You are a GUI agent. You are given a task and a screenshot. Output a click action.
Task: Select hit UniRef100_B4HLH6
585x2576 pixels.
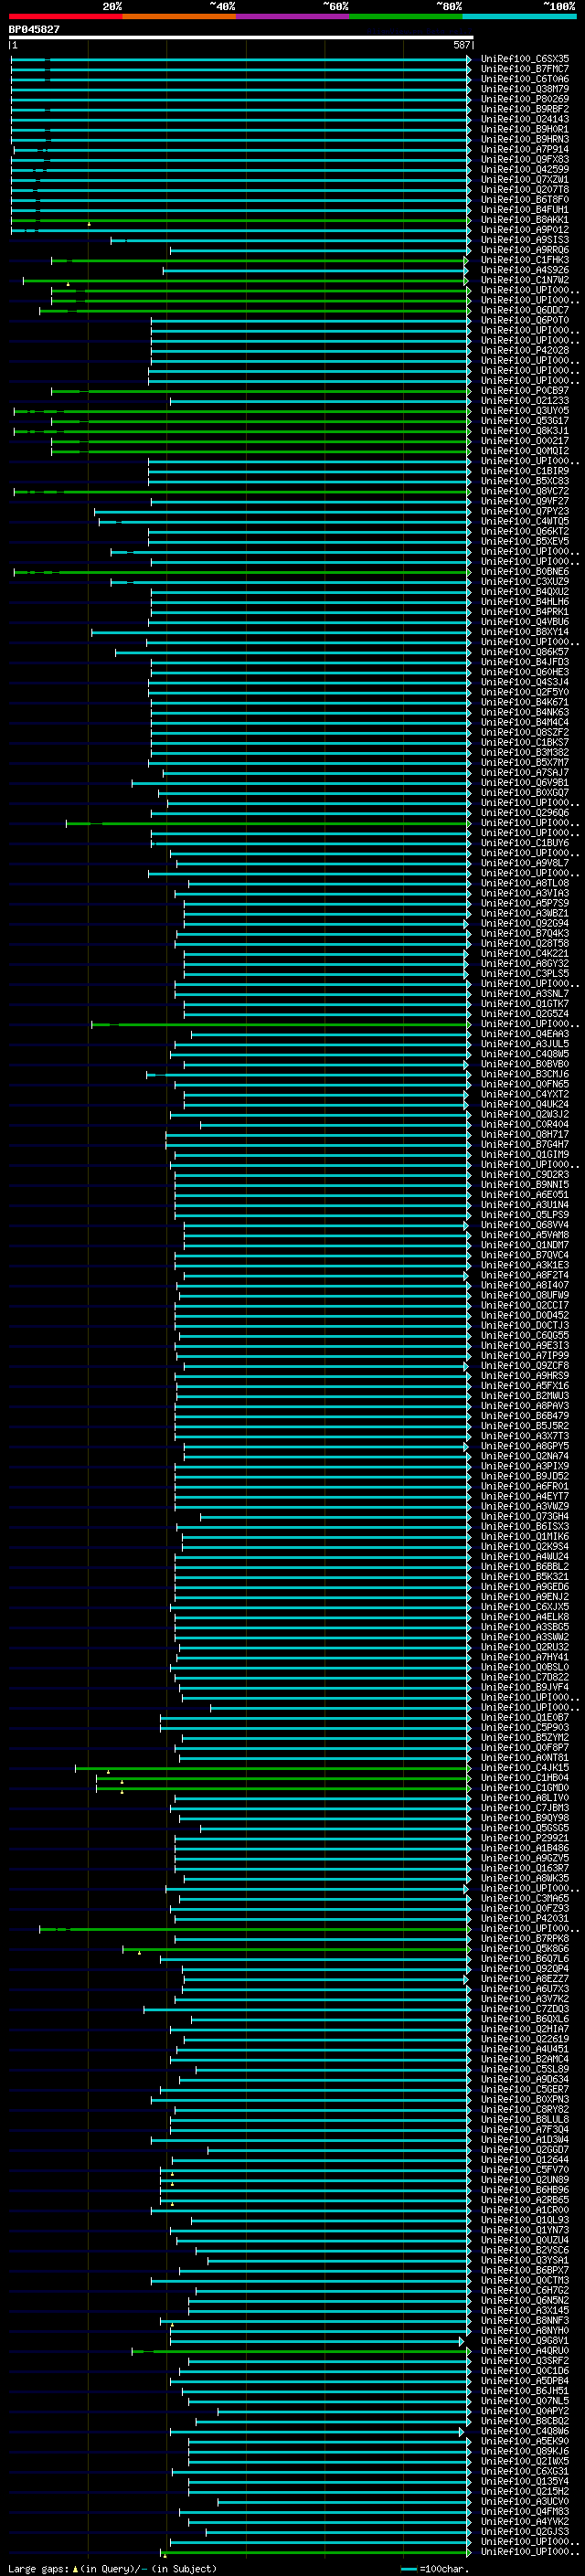click(525, 602)
